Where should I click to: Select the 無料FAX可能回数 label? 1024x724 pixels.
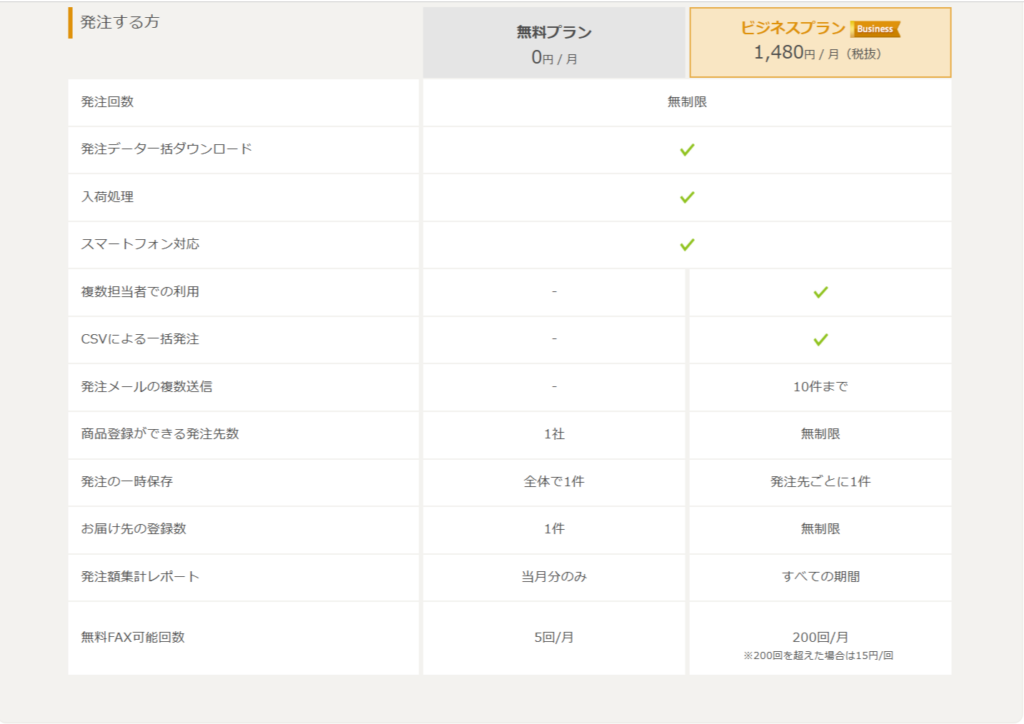(133, 637)
